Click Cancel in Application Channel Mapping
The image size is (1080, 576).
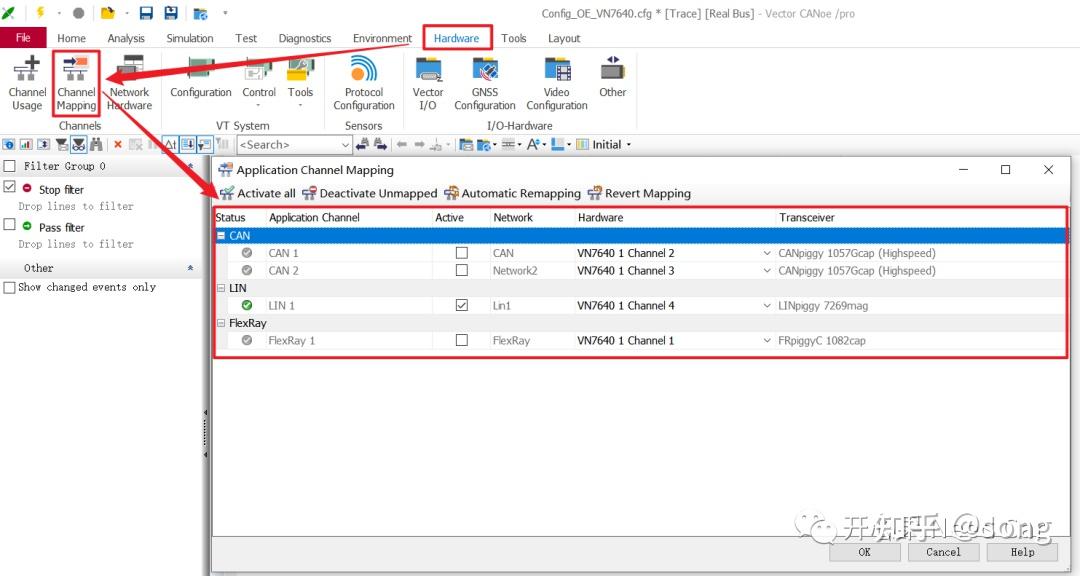[943, 552]
